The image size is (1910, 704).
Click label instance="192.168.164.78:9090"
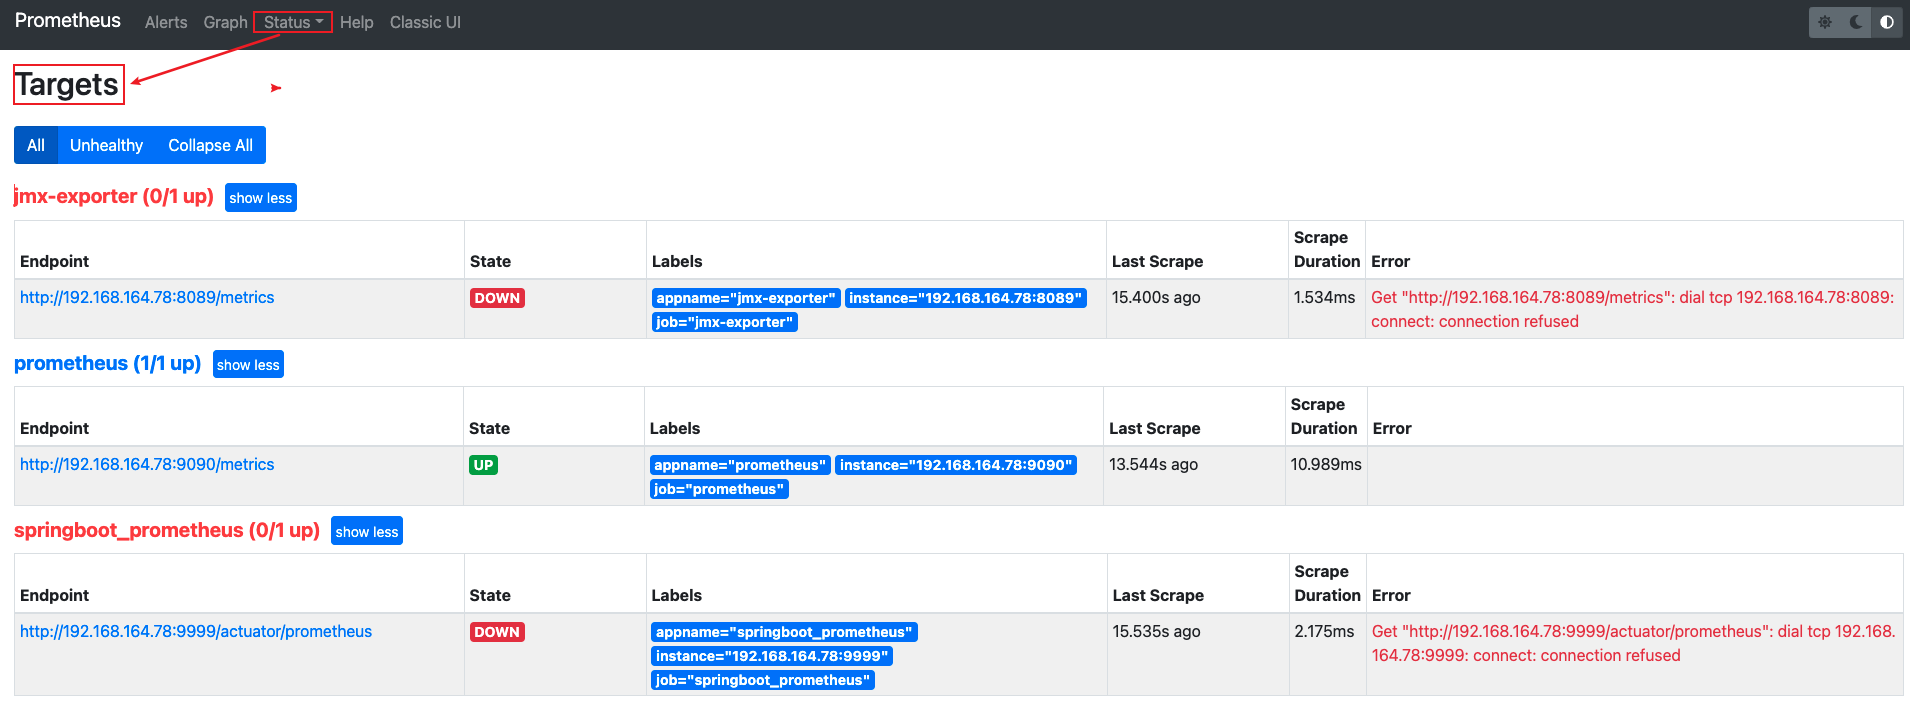956,465
